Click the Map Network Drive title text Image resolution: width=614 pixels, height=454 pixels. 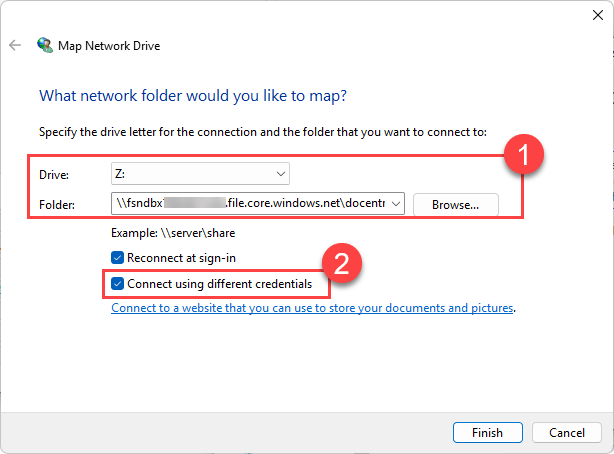tap(109, 46)
